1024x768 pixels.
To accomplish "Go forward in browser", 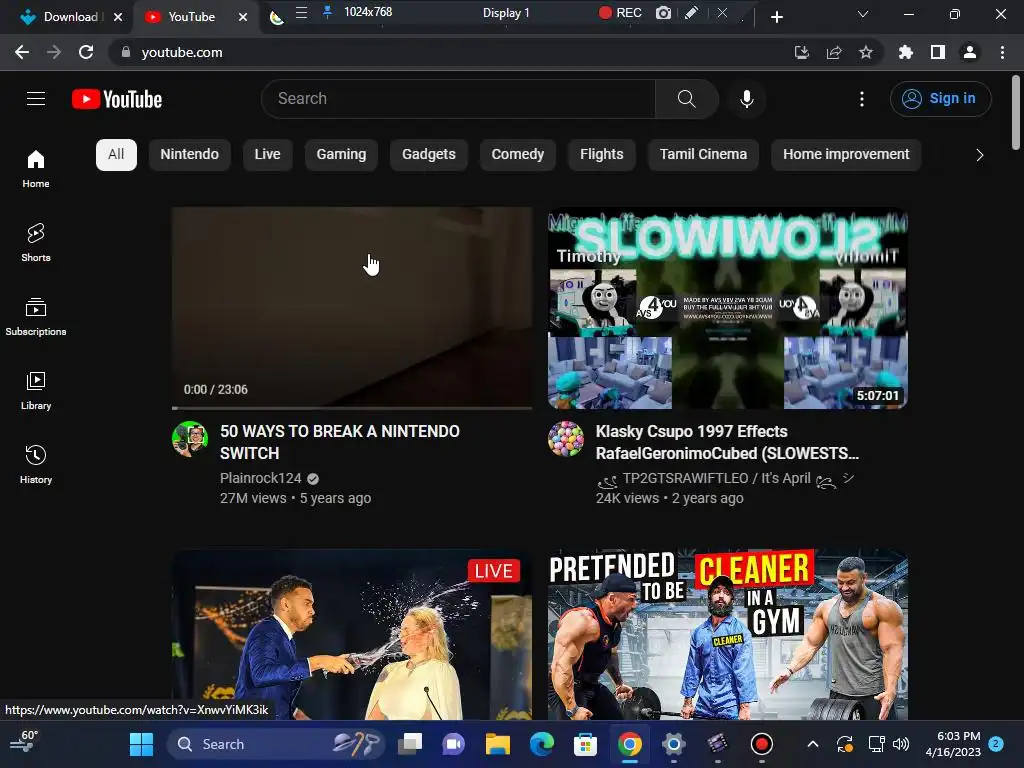I will pos(54,52).
